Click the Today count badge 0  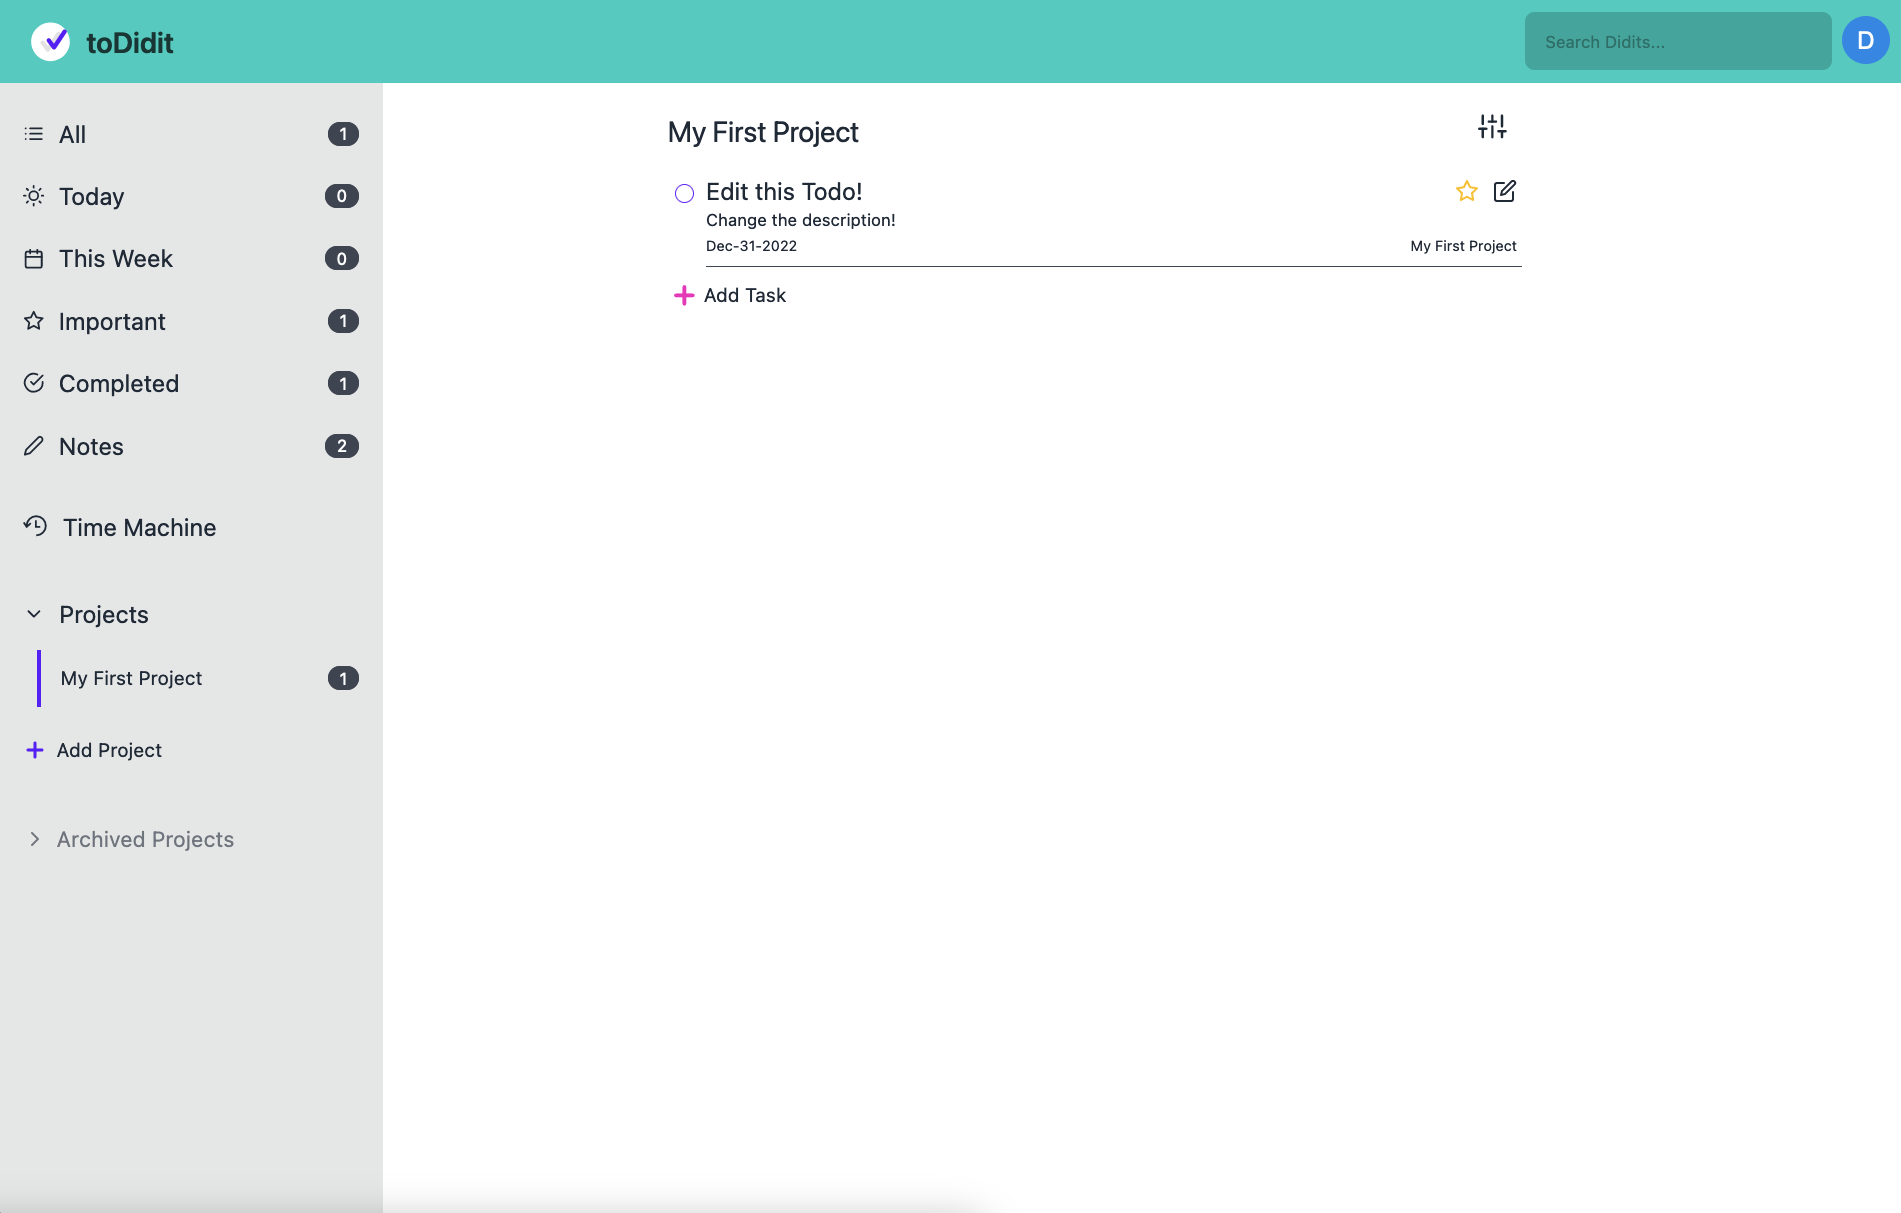tap(342, 196)
